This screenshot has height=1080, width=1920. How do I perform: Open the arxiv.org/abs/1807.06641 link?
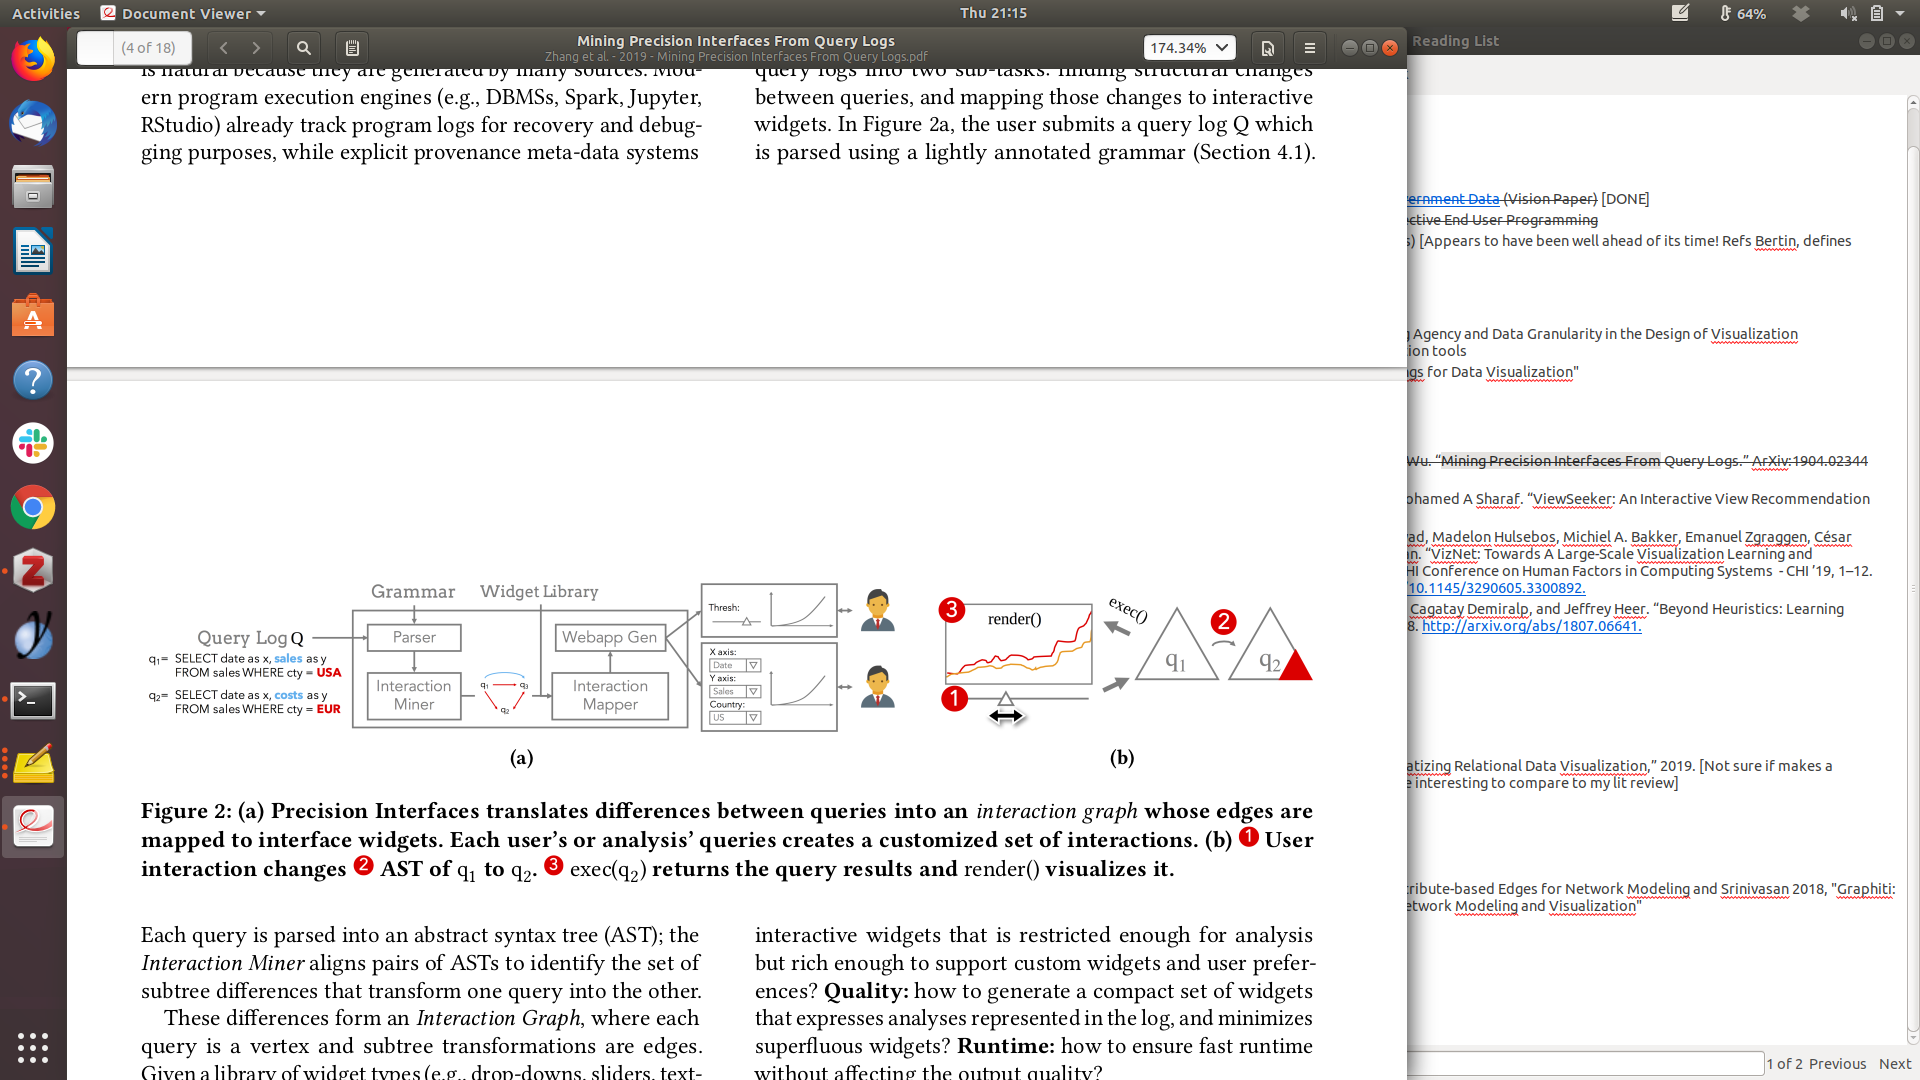1531,626
